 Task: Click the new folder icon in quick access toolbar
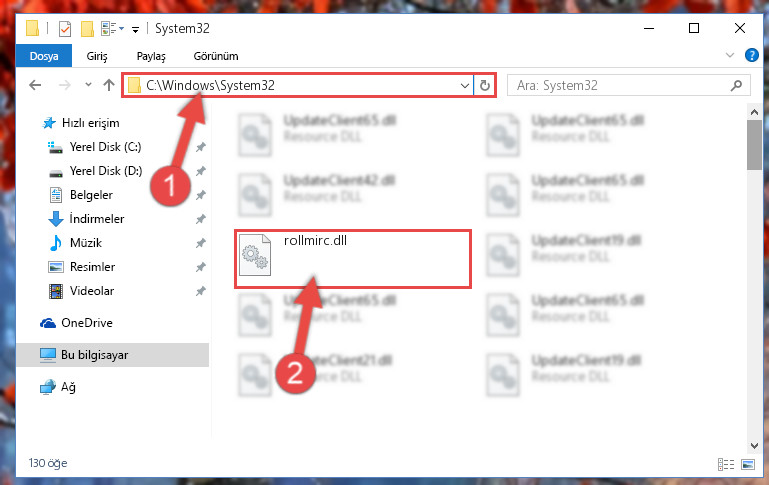87,29
